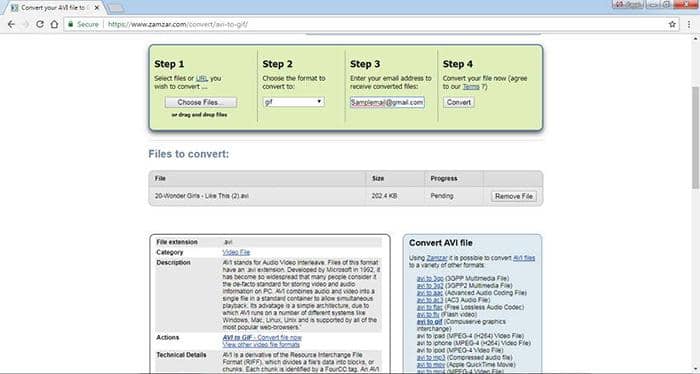Screen dimensions: 700x374
Task: Click the 'File extension' row label
Action: point(177,242)
